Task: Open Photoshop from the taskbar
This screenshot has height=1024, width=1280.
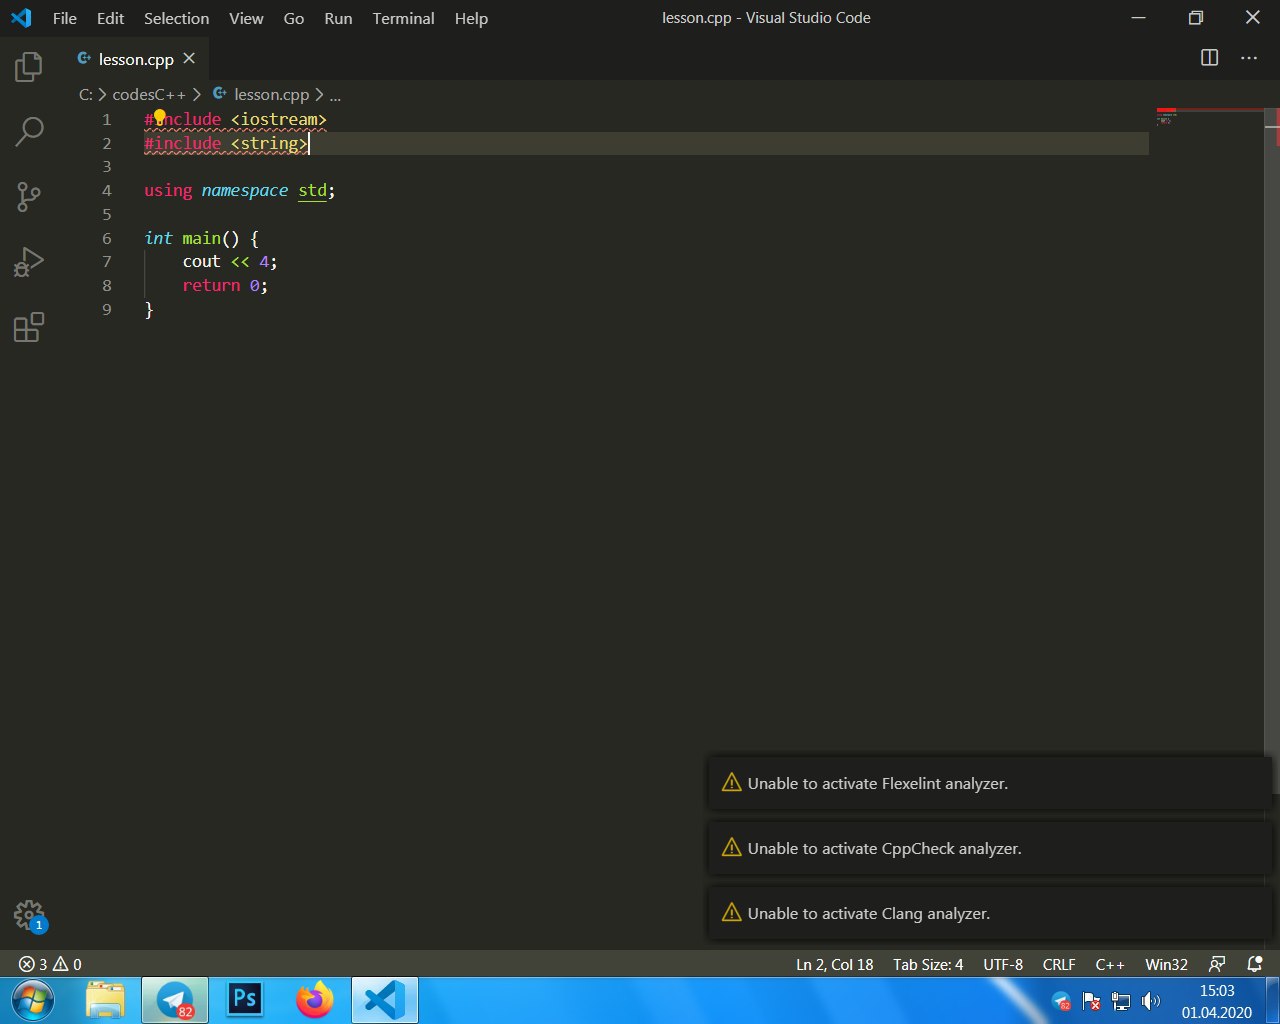Action: 245,1000
